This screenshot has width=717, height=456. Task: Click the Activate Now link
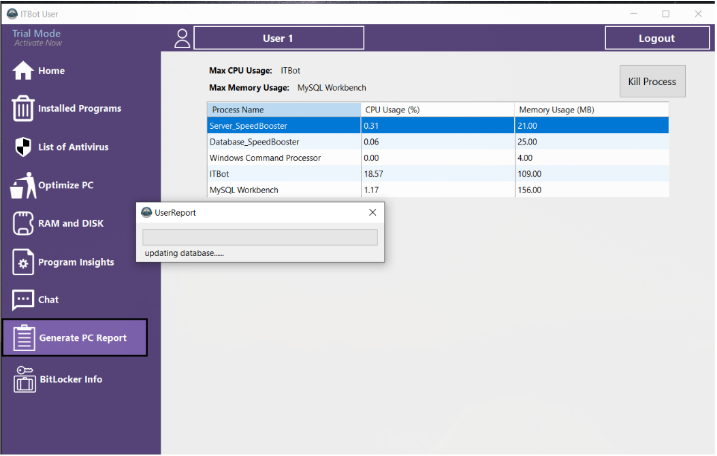(38, 43)
